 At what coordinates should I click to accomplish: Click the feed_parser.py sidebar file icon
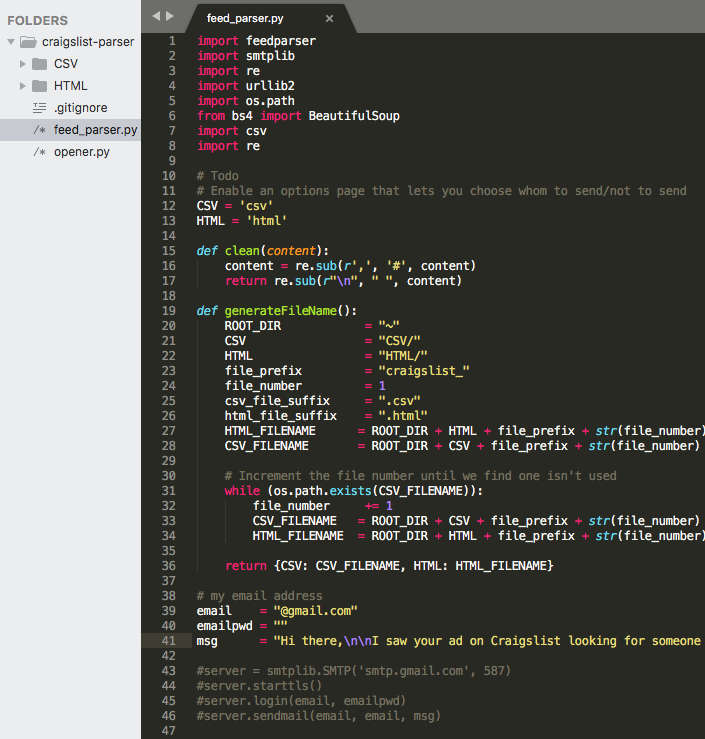click(x=39, y=130)
